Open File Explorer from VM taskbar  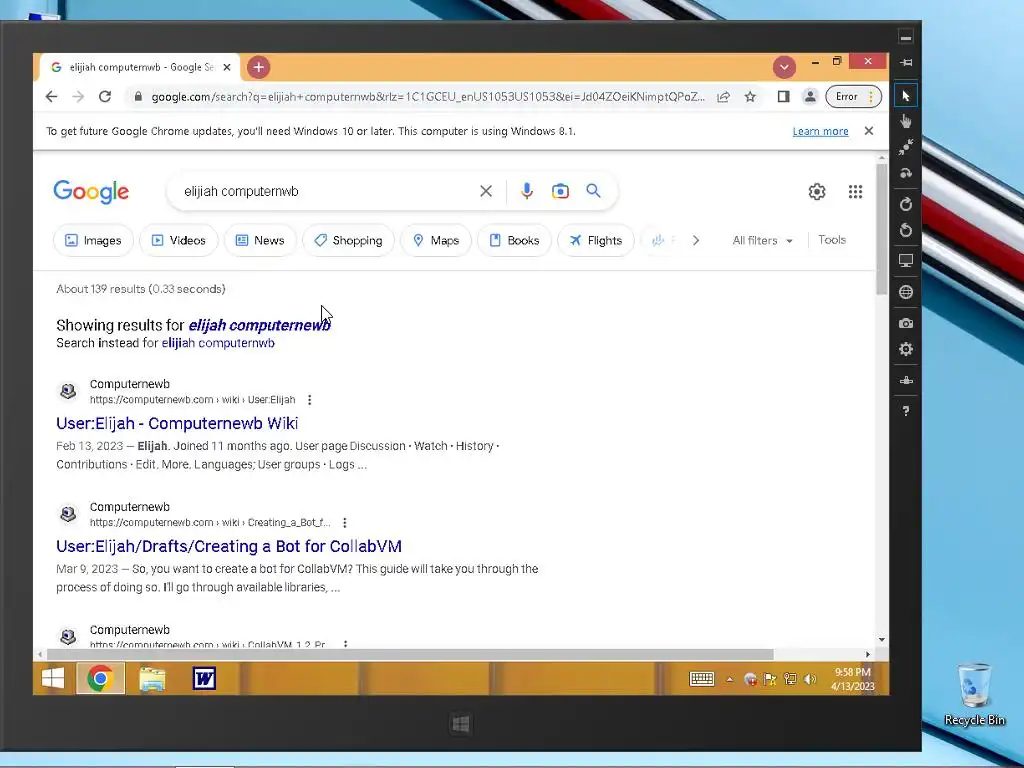coord(152,679)
